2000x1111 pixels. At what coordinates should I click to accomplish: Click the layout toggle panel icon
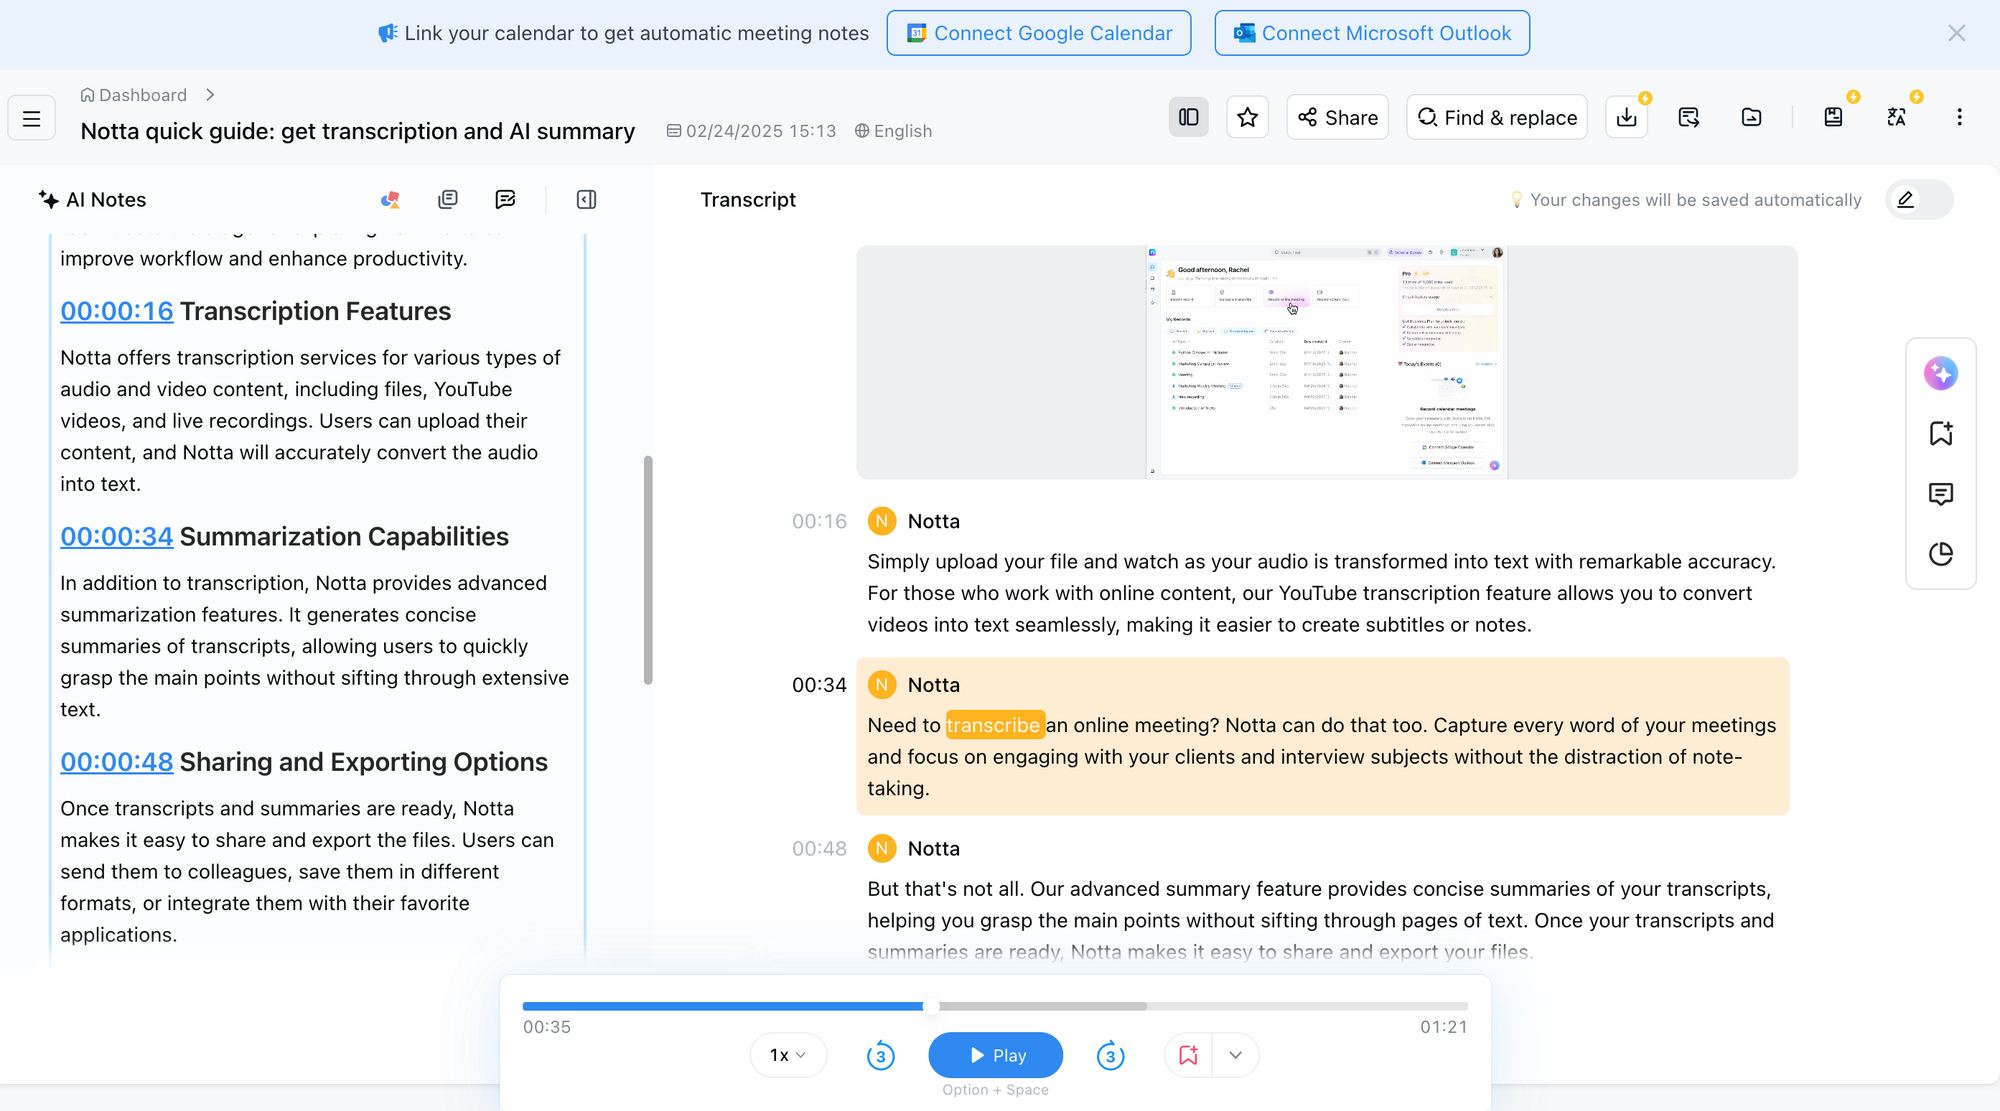[x=1187, y=116]
